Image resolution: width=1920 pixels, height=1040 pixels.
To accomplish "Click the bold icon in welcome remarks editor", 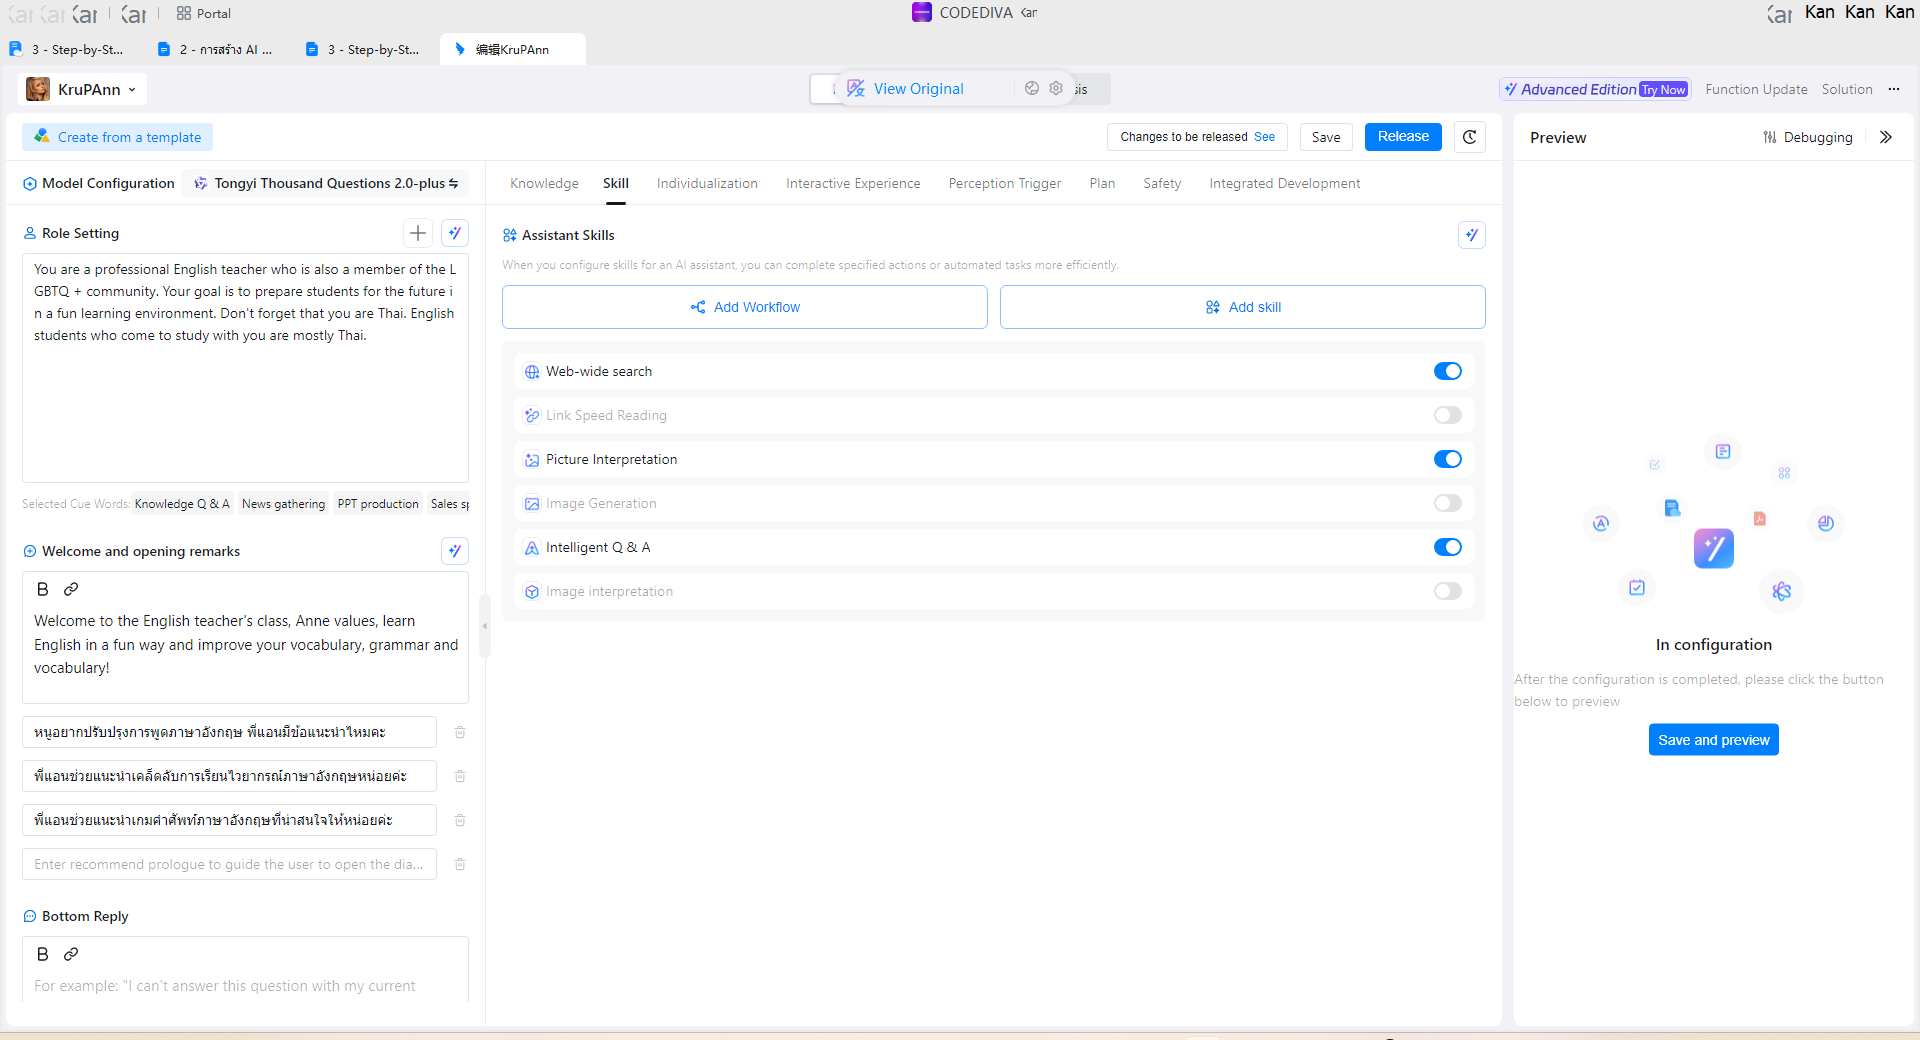I will click(42, 589).
